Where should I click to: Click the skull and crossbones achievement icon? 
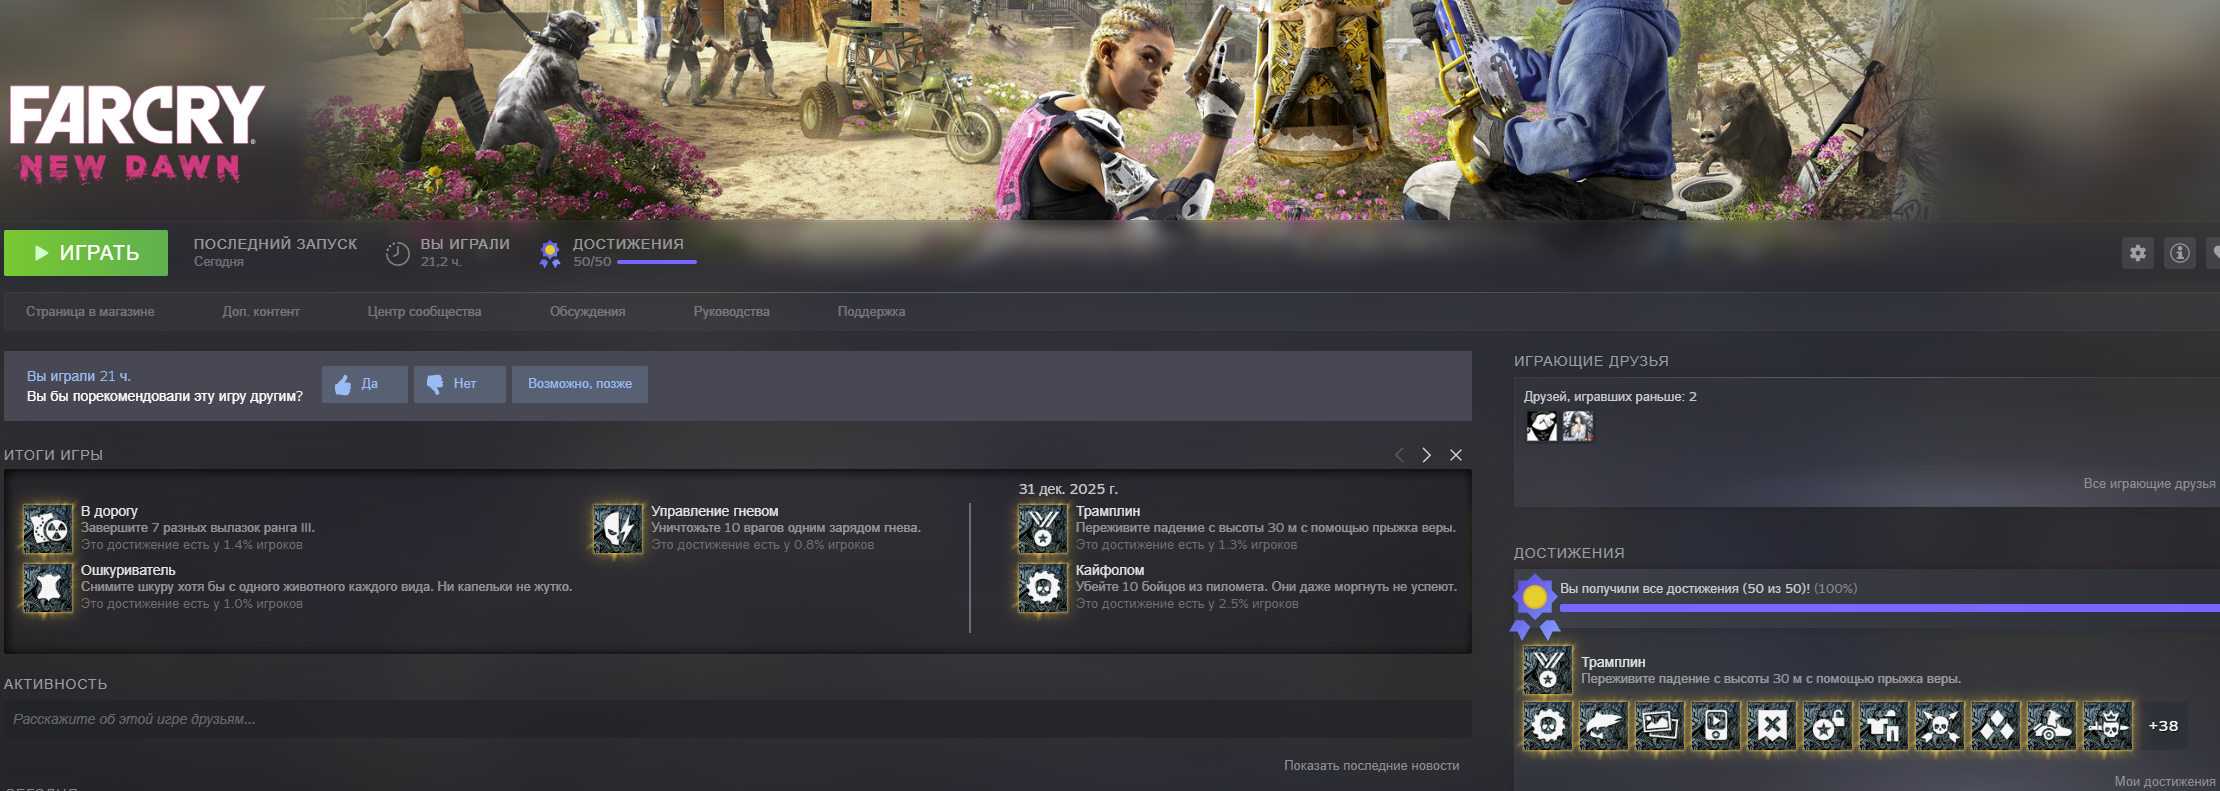tap(1939, 725)
